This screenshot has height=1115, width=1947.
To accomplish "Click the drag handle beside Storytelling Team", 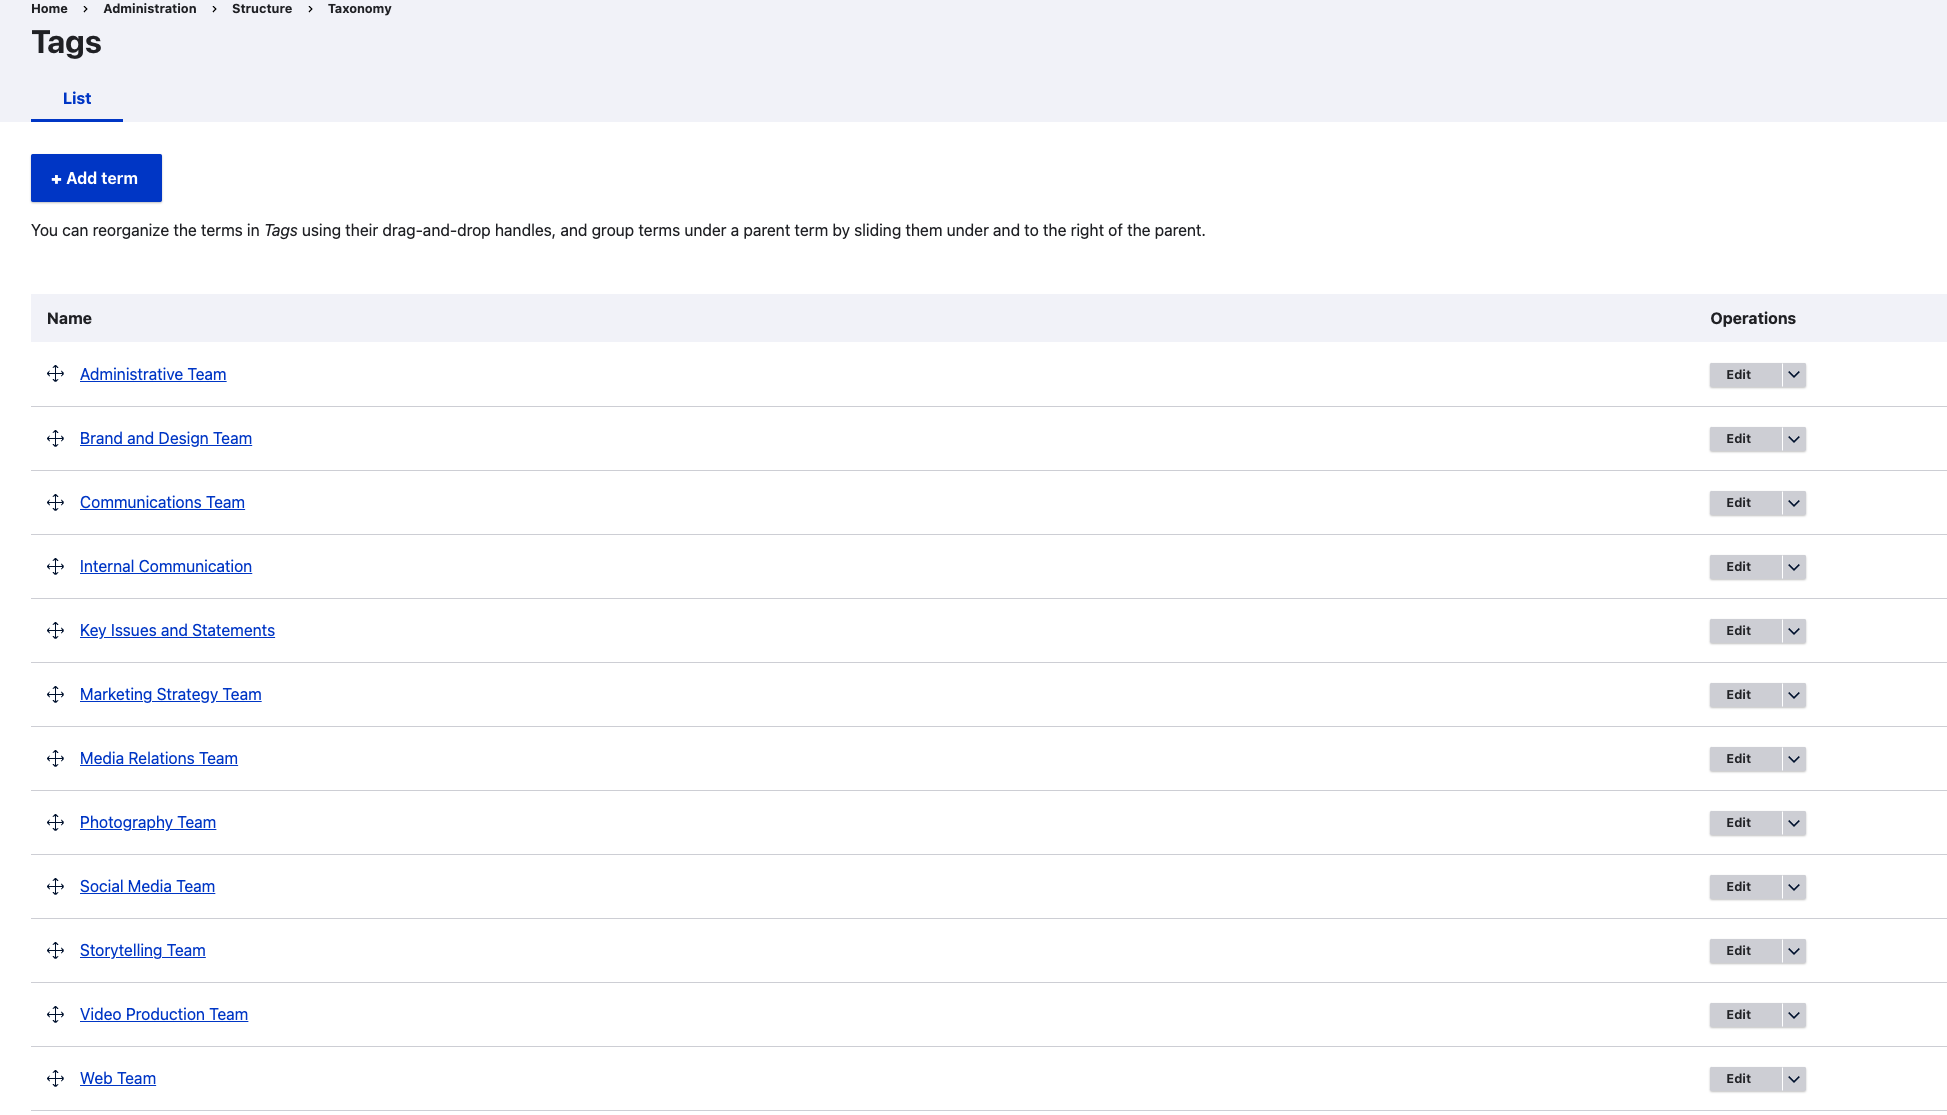I will coord(55,950).
